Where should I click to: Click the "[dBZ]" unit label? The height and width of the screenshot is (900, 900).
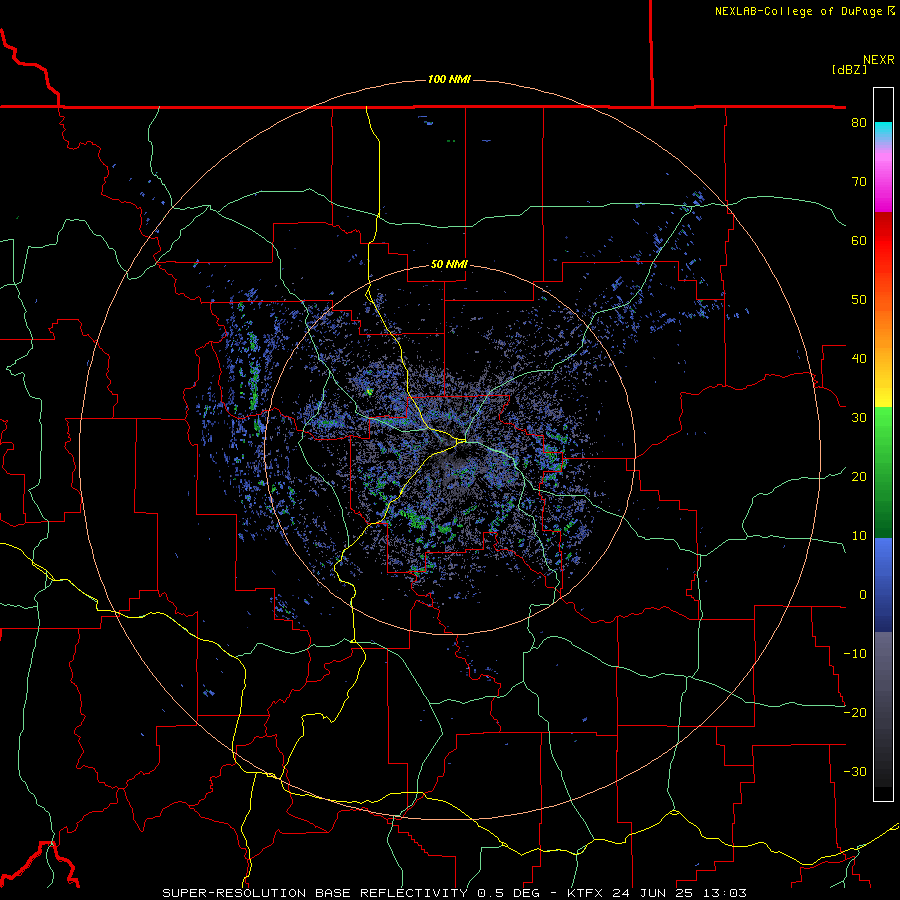tap(849, 70)
